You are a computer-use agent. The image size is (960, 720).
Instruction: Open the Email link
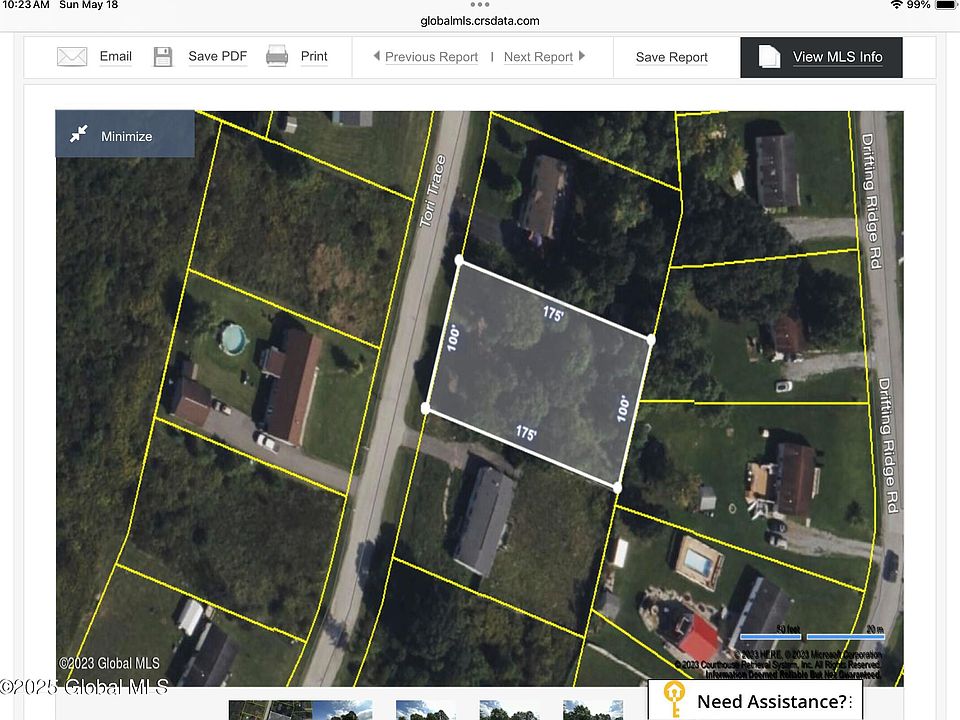(116, 56)
